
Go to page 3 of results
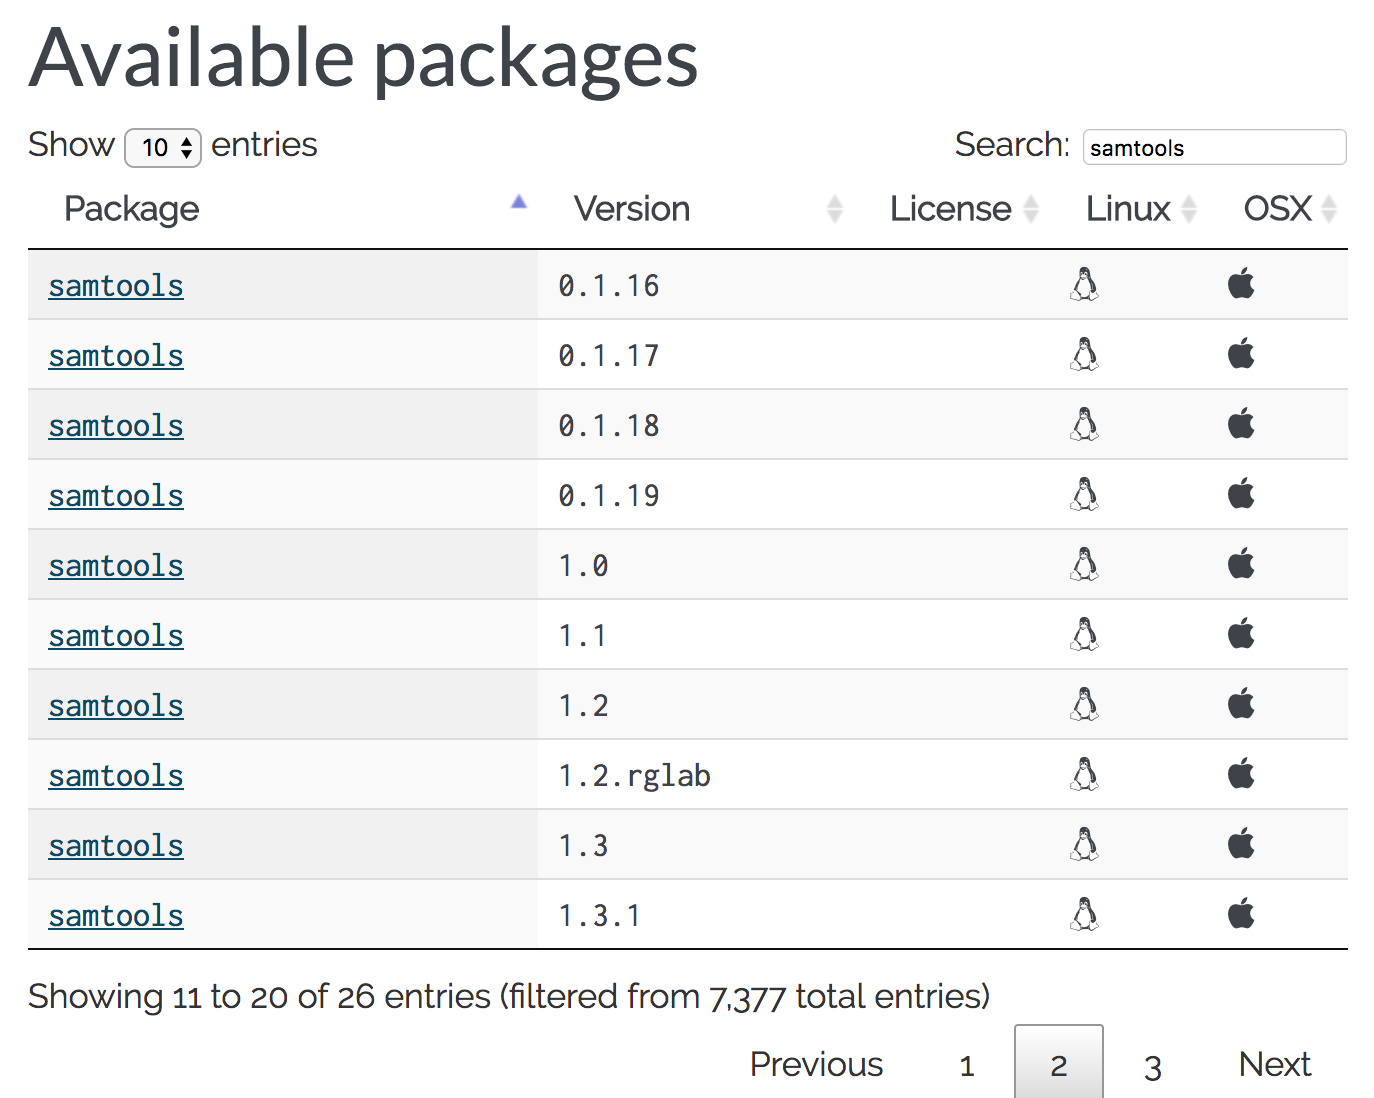(x=1153, y=1066)
